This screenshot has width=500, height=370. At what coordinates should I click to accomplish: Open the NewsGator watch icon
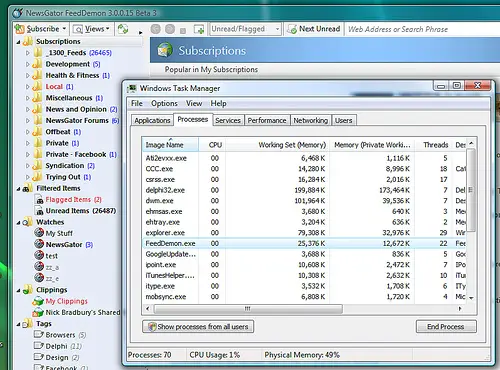click(x=39, y=244)
